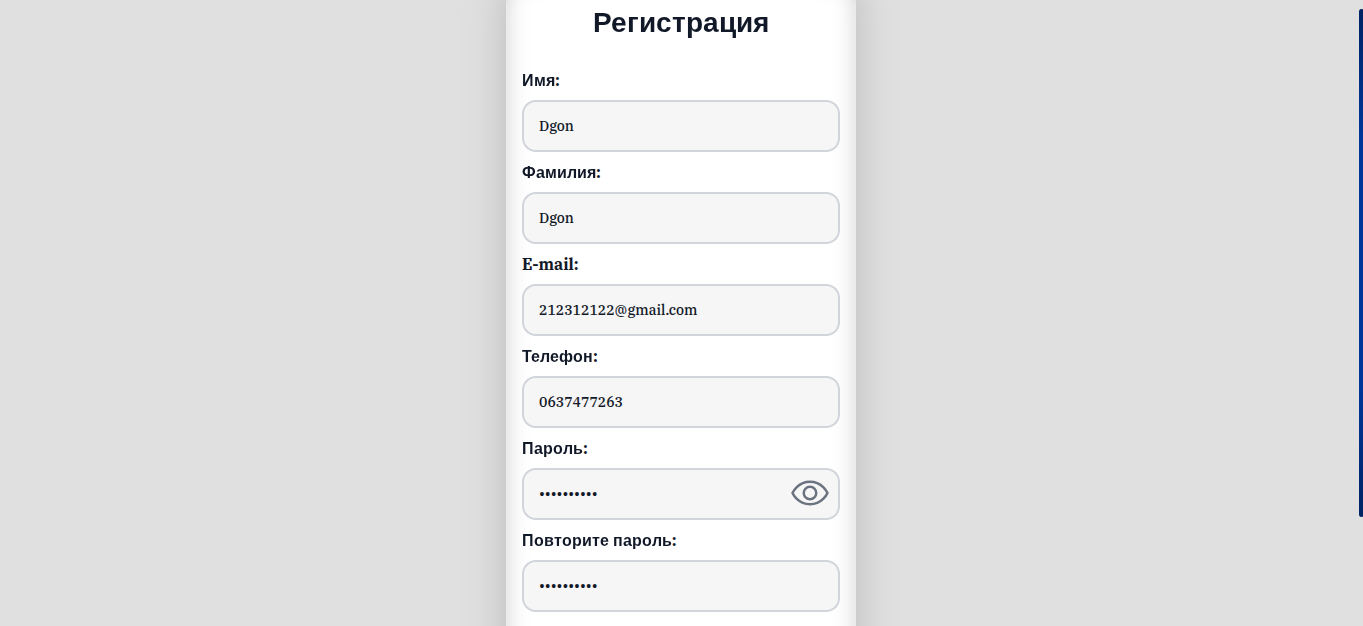The height and width of the screenshot is (626, 1363).
Task: Click the 0637477263 phone number text
Action: click(x=581, y=402)
